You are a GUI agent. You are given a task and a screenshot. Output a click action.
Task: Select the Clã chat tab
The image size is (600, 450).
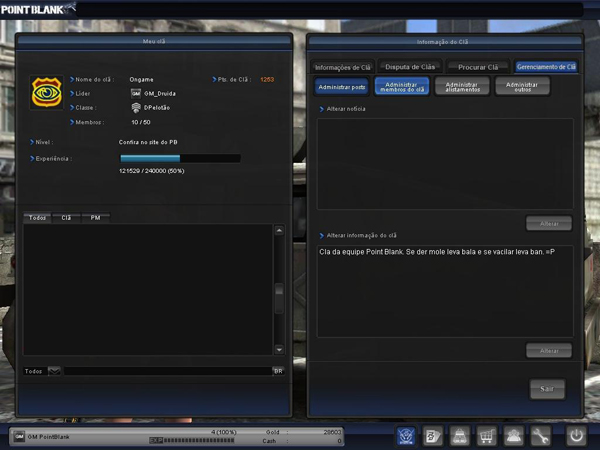(x=66, y=218)
